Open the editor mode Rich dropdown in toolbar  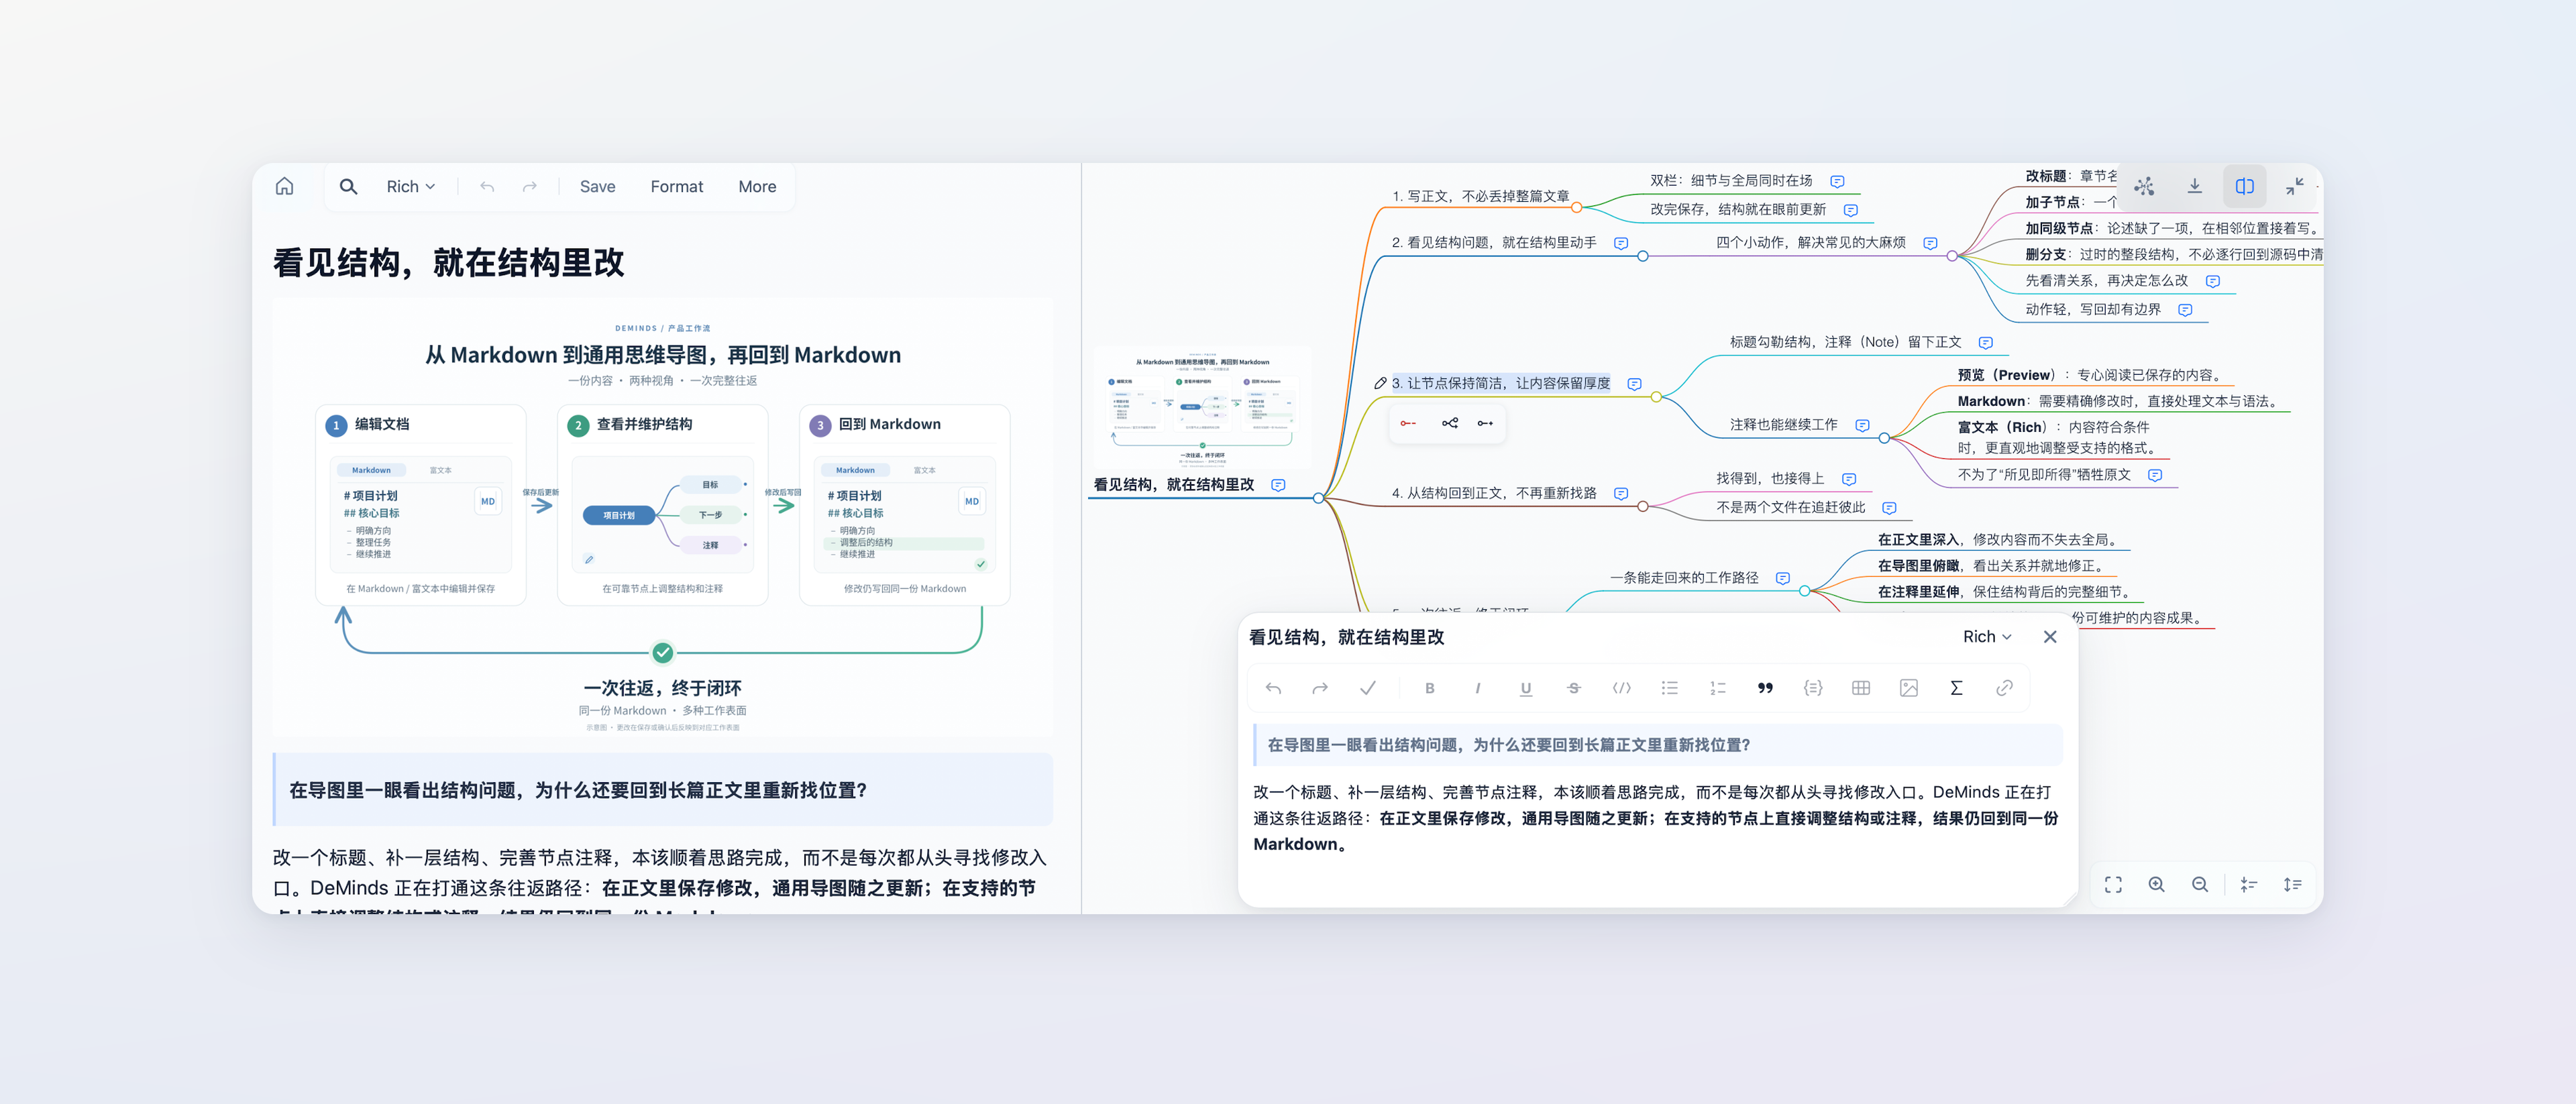pos(410,186)
